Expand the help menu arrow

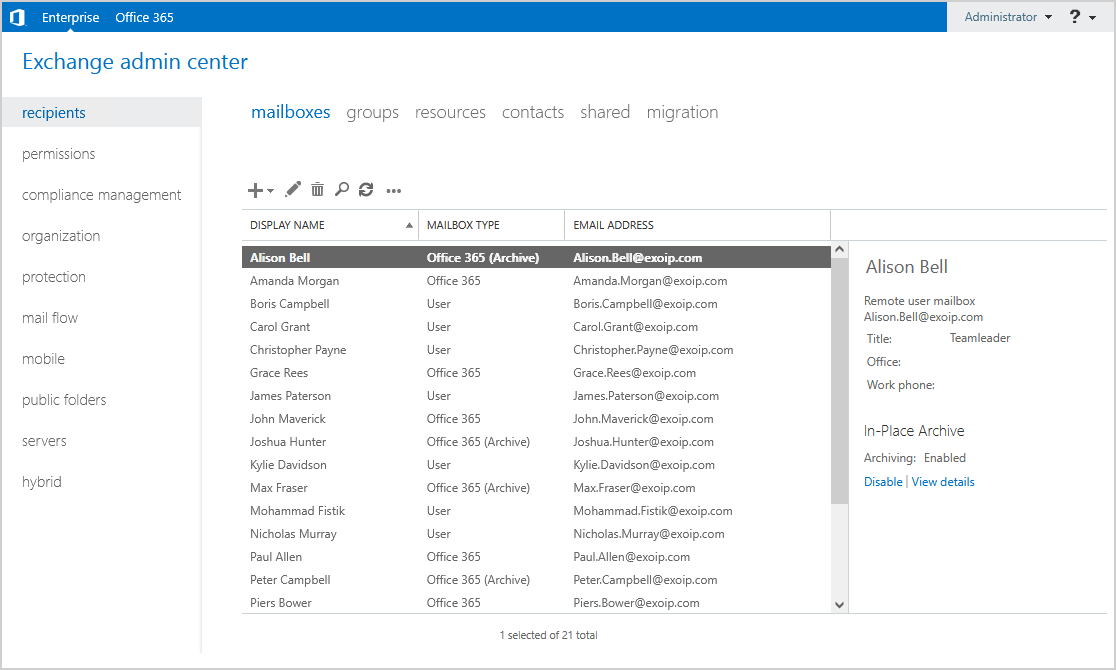click(x=1093, y=18)
